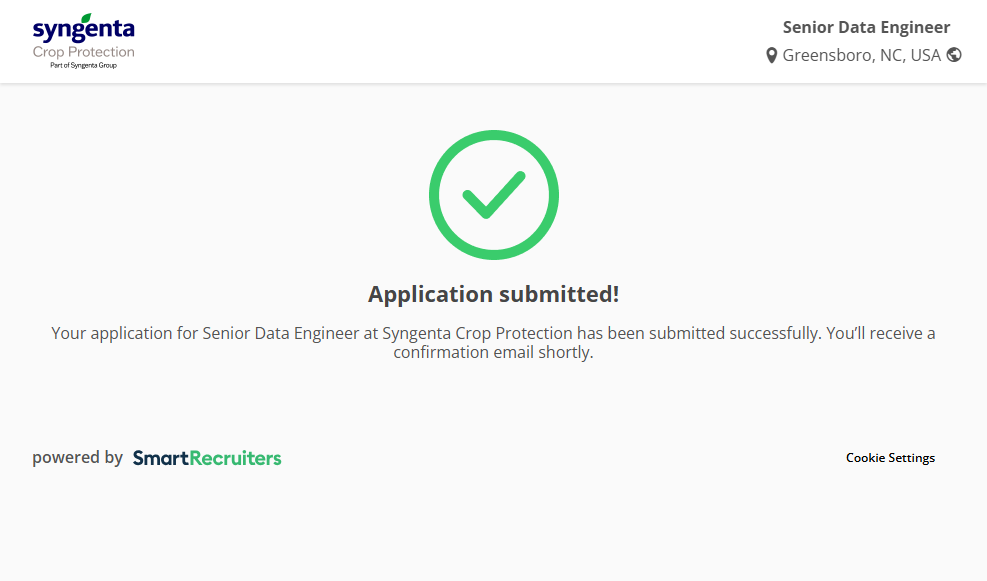Select the 'Greensboro, NC, USA' location text
The width and height of the screenshot is (987, 581).
click(861, 56)
